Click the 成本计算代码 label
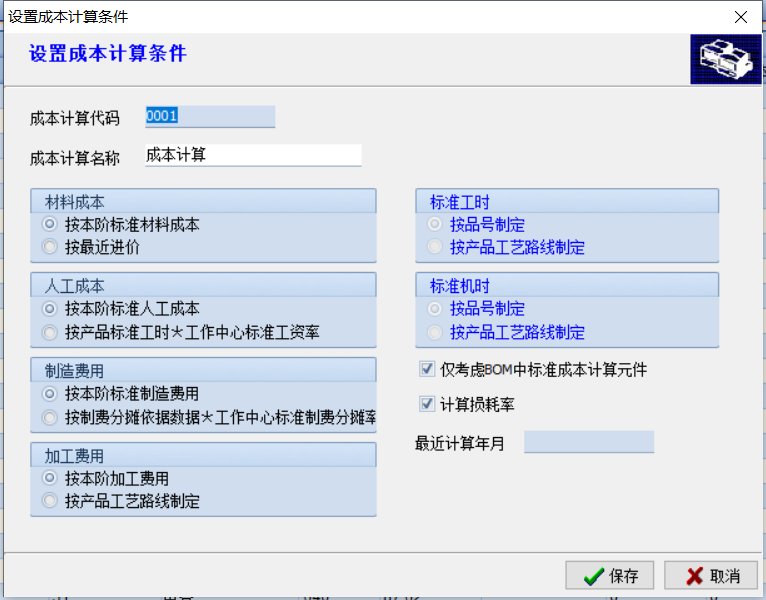766x600 pixels. click(74, 118)
